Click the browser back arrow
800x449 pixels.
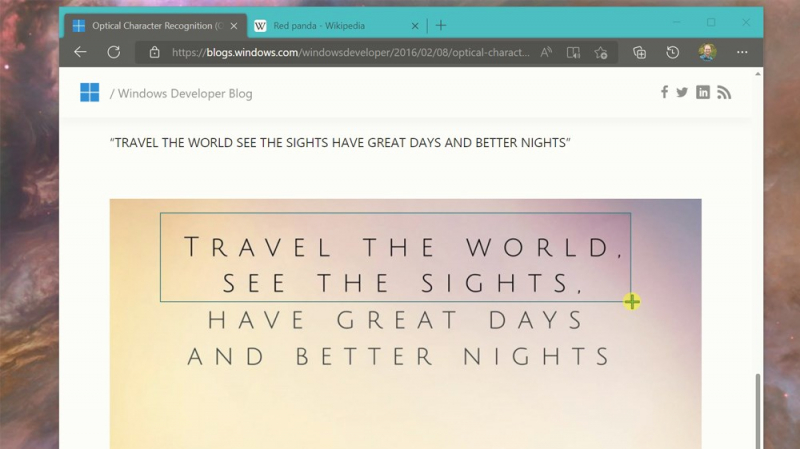81,52
